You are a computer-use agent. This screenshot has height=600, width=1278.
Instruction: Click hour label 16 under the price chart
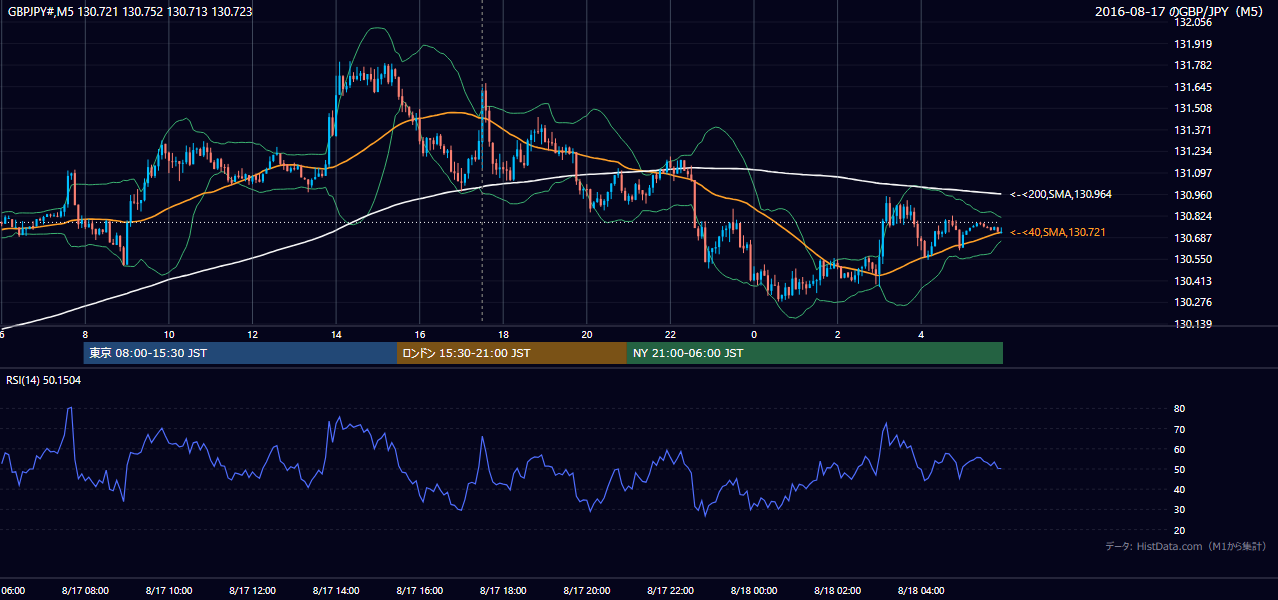[x=420, y=334]
